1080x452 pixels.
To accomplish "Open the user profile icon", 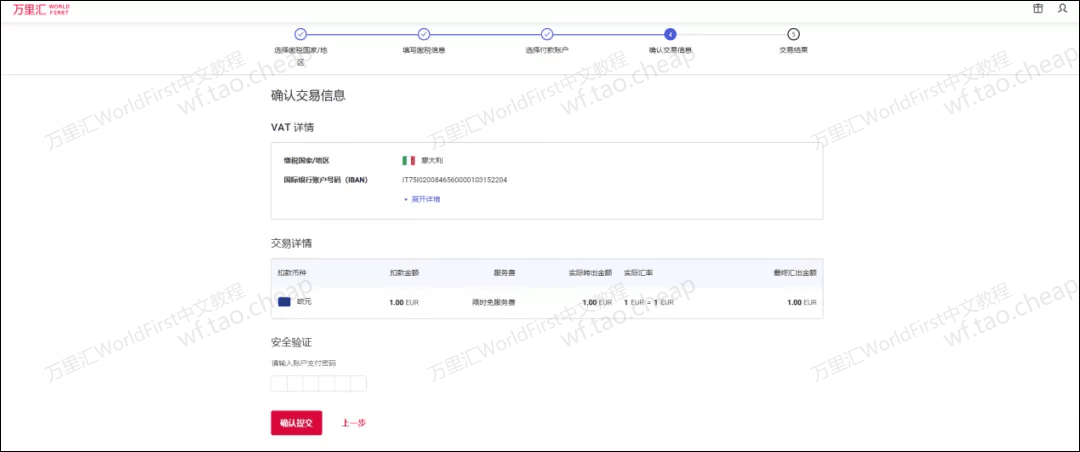I will 1062,8.
